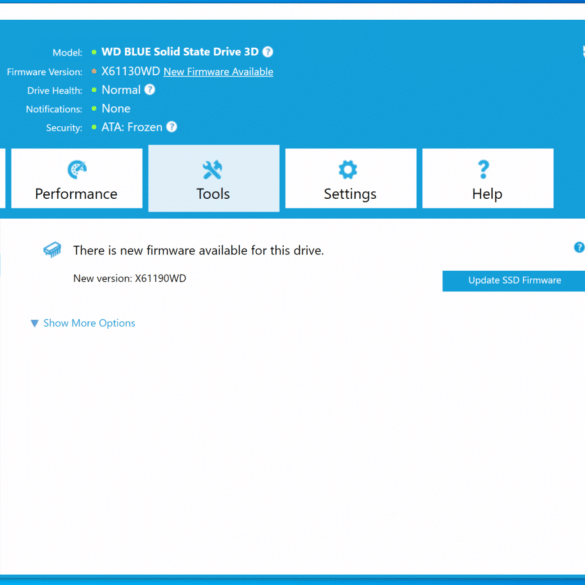Open help icon beside ATA: Frozen
Viewport: 585px width, 585px height.
click(x=172, y=127)
